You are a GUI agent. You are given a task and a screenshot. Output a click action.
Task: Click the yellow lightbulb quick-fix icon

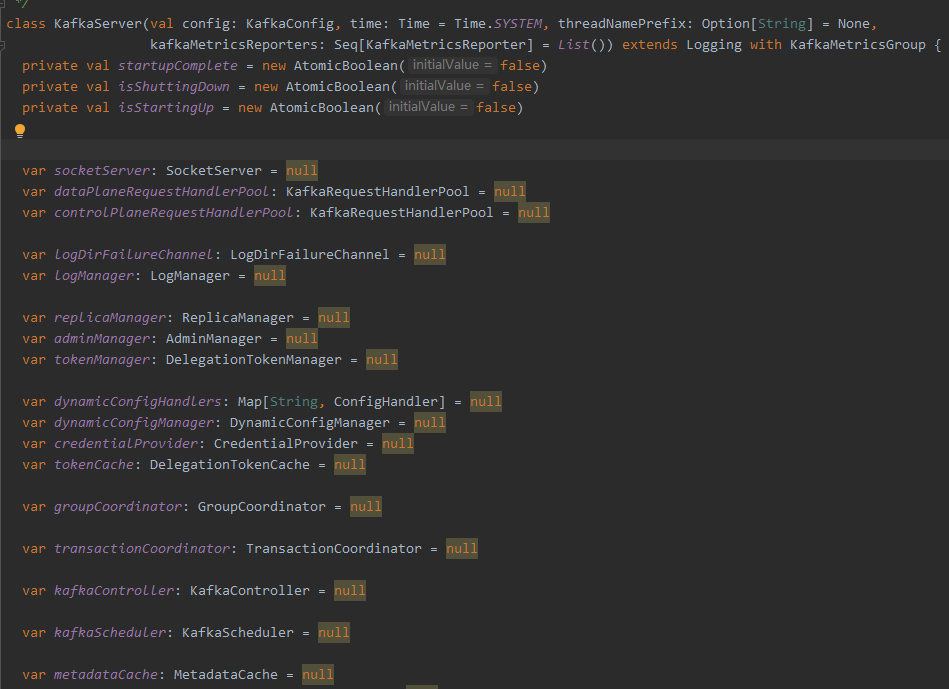coord(19,130)
